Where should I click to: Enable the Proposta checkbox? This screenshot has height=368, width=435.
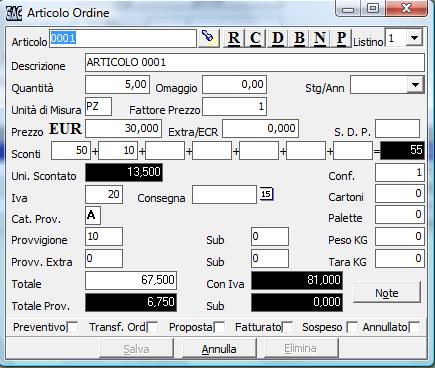[x=219, y=327]
